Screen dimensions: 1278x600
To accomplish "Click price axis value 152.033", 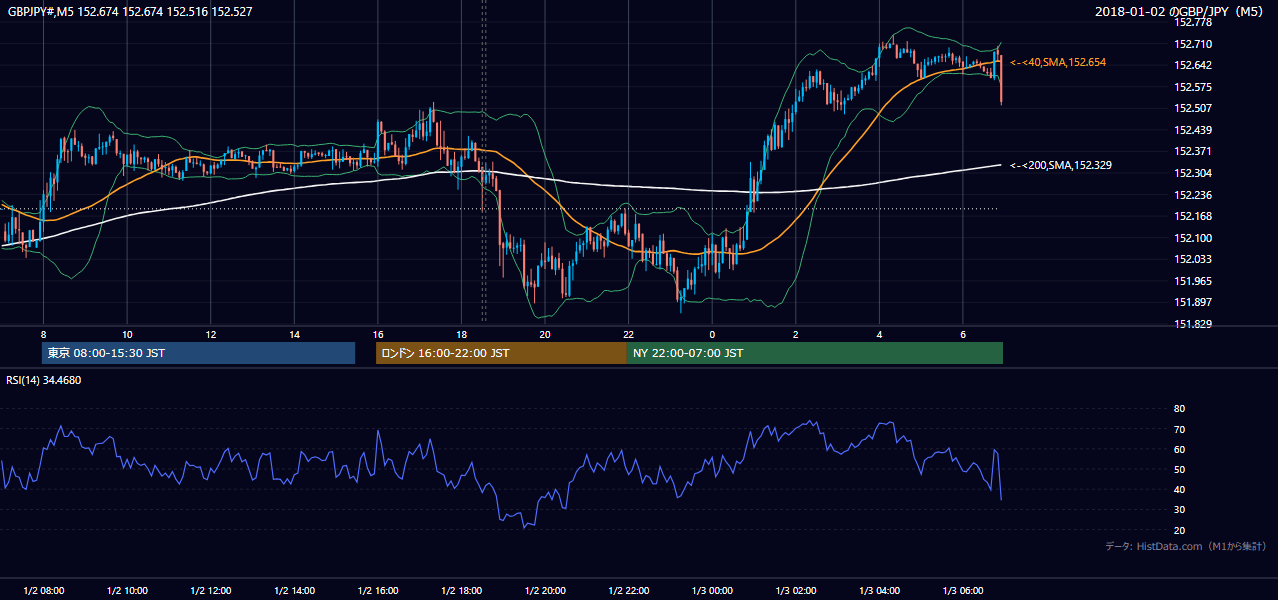I will [x=1193, y=259].
